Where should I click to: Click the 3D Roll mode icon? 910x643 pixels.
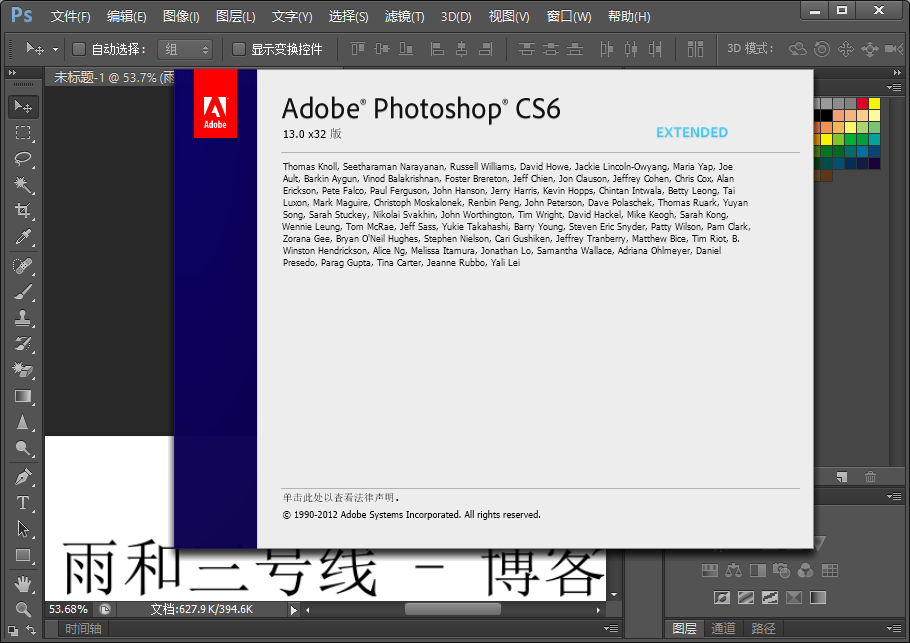[x=822, y=49]
